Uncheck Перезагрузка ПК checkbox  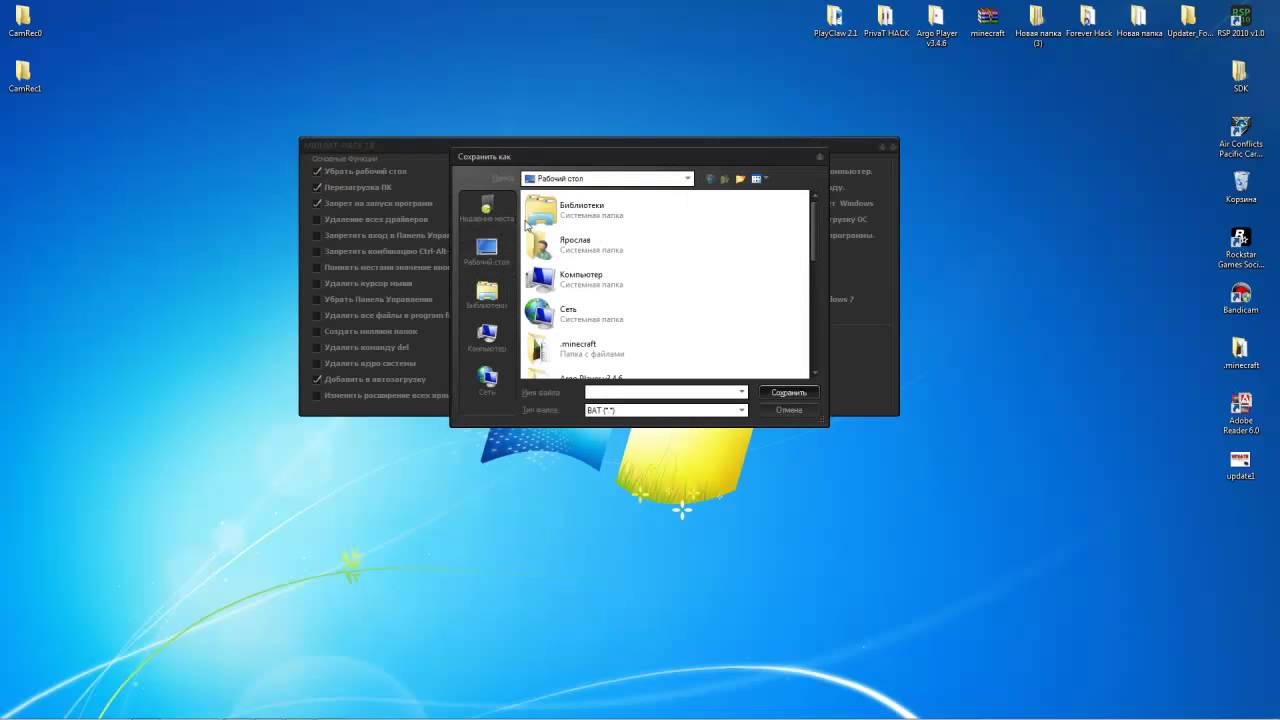point(317,187)
